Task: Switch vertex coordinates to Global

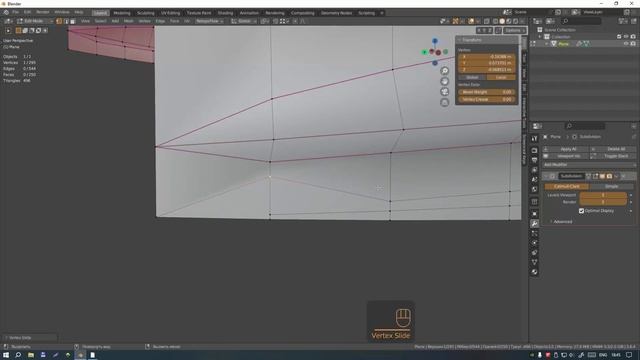Action: pyautogui.click(x=472, y=78)
